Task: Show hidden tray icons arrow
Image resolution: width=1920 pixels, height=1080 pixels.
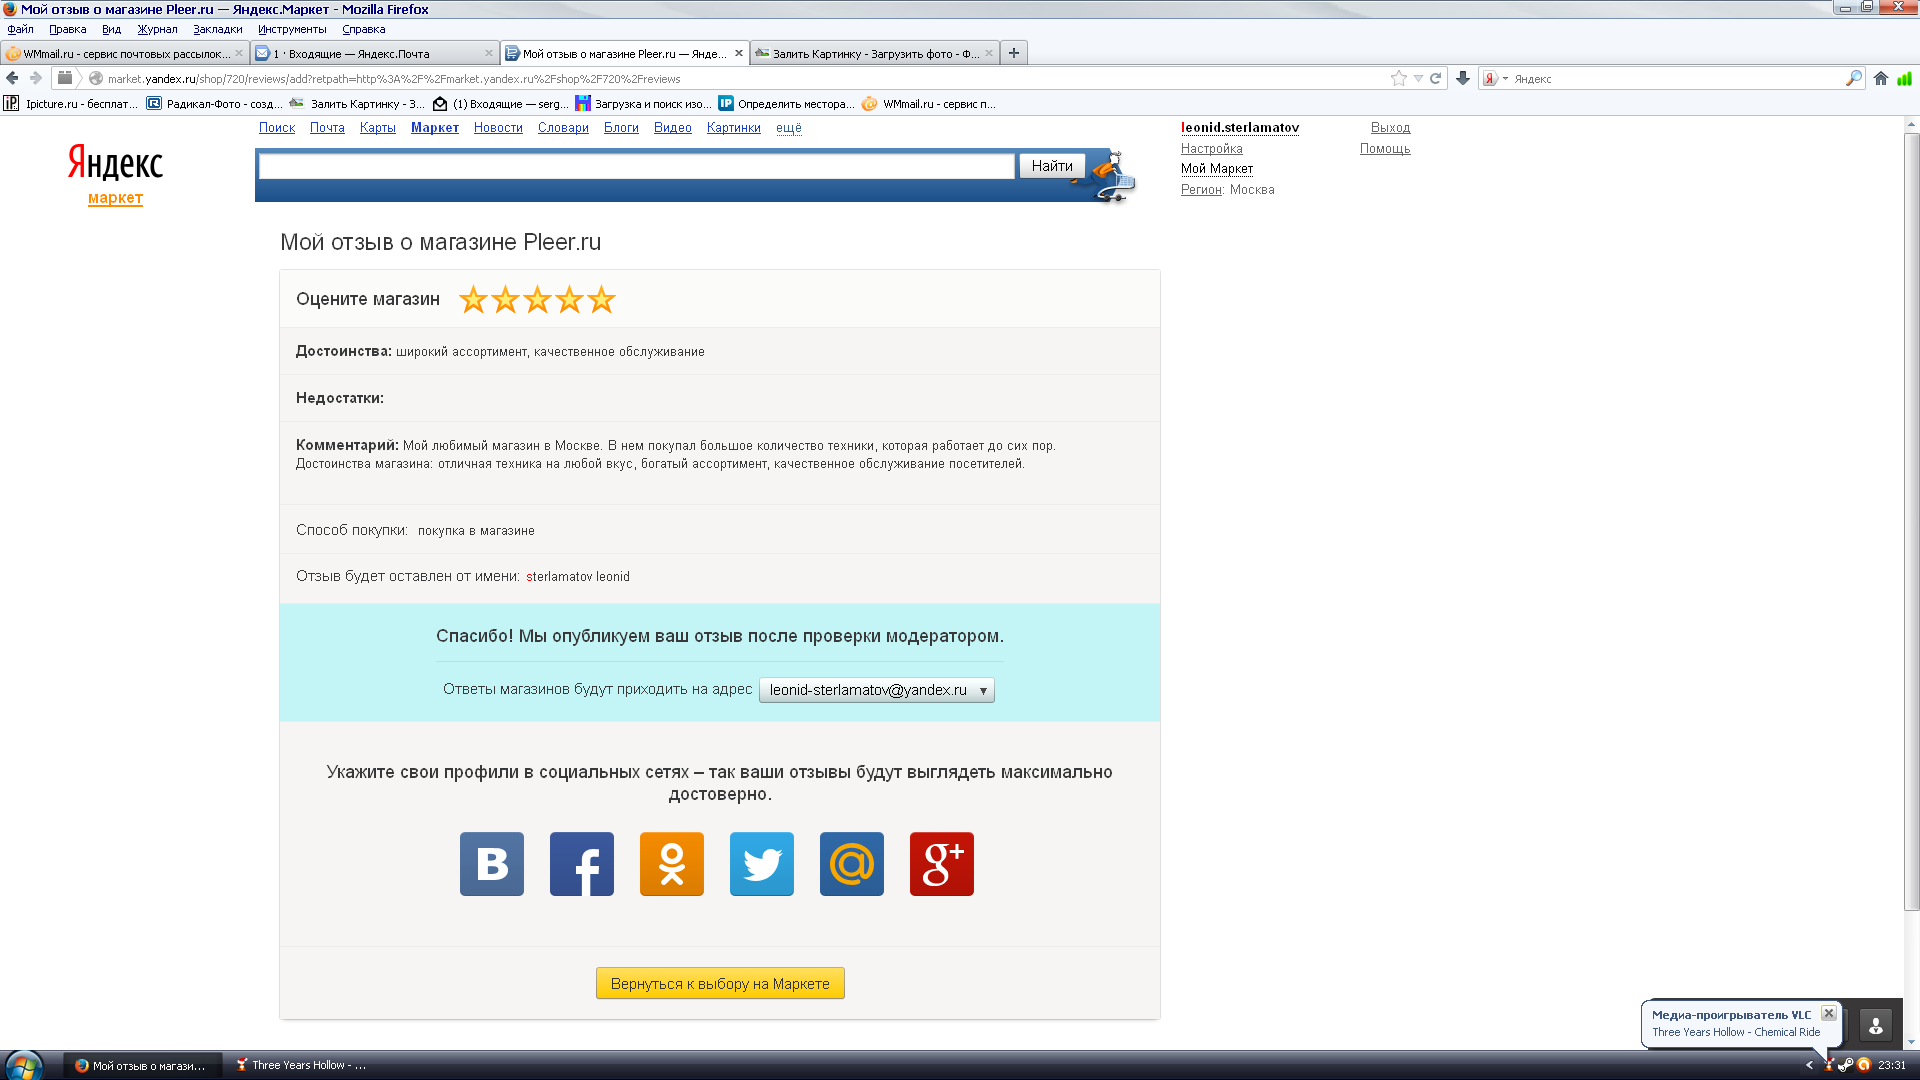Action: 1809,1065
